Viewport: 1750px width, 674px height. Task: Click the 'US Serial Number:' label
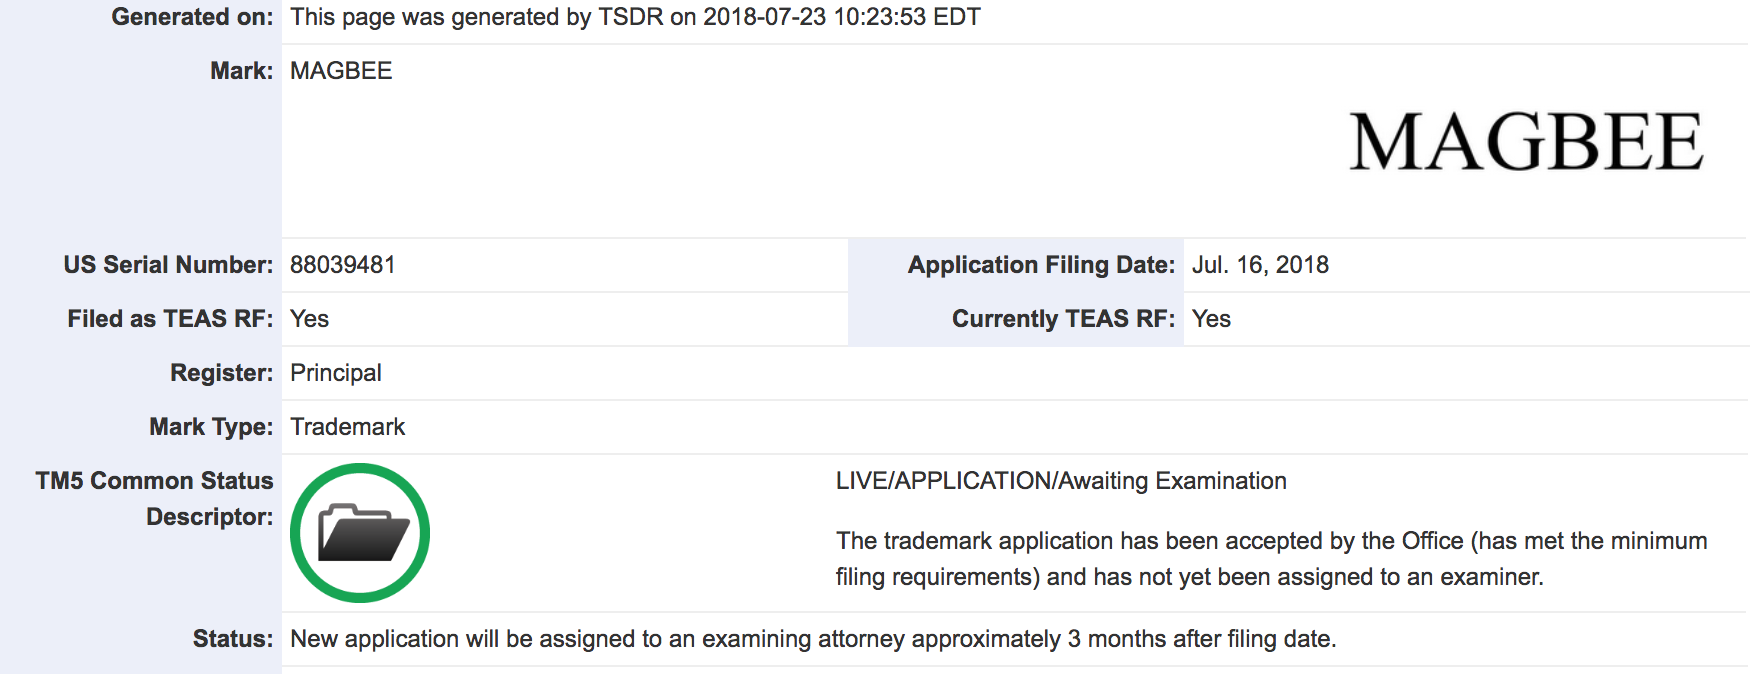click(x=168, y=265)
